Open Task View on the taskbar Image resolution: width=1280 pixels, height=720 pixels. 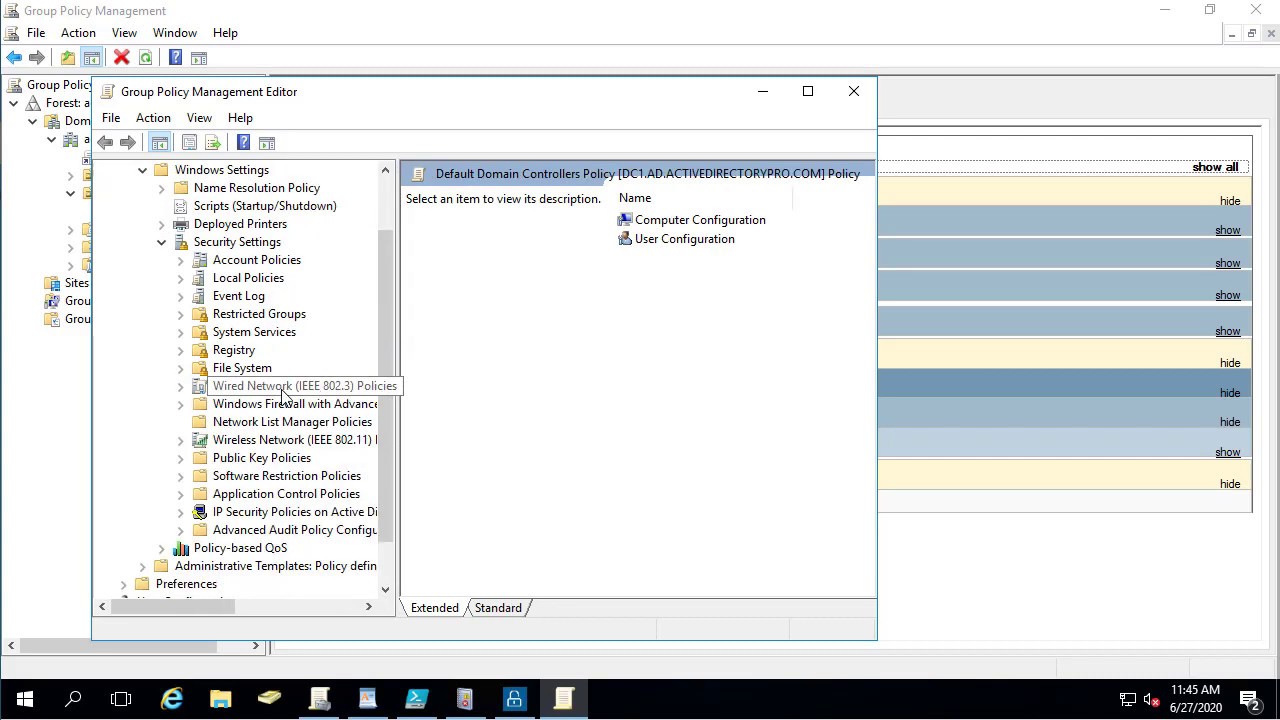pyautogui.click(x=121, y=699)
